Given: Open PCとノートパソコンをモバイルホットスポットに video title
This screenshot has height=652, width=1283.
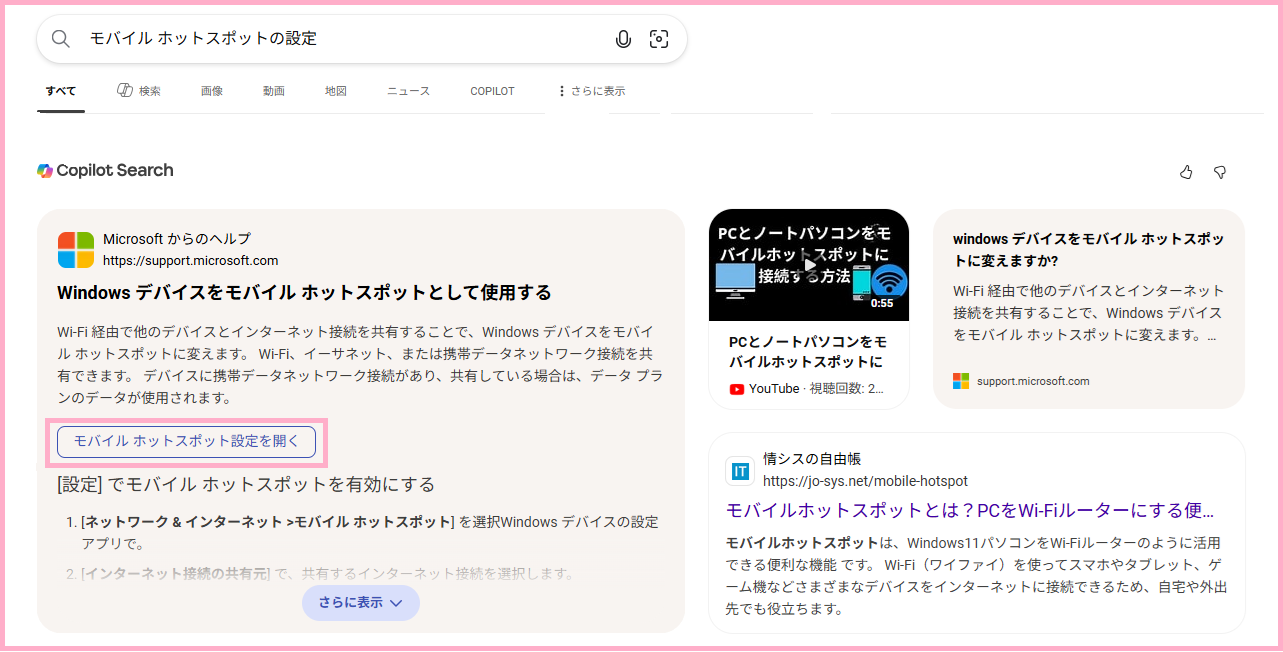Looking at the screenshot, I should [808, 351].
